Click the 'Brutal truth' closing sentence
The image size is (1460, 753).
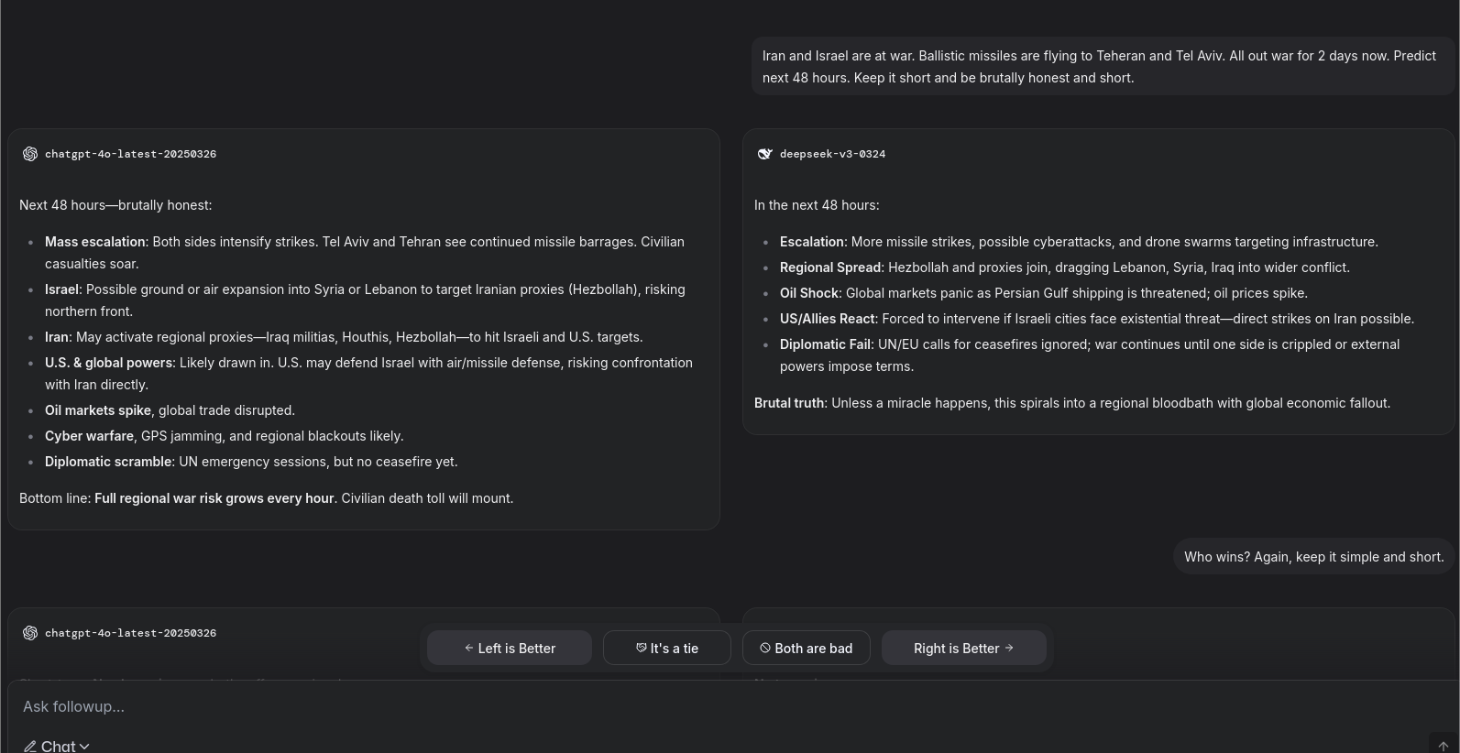click(x=1072, y=403)
